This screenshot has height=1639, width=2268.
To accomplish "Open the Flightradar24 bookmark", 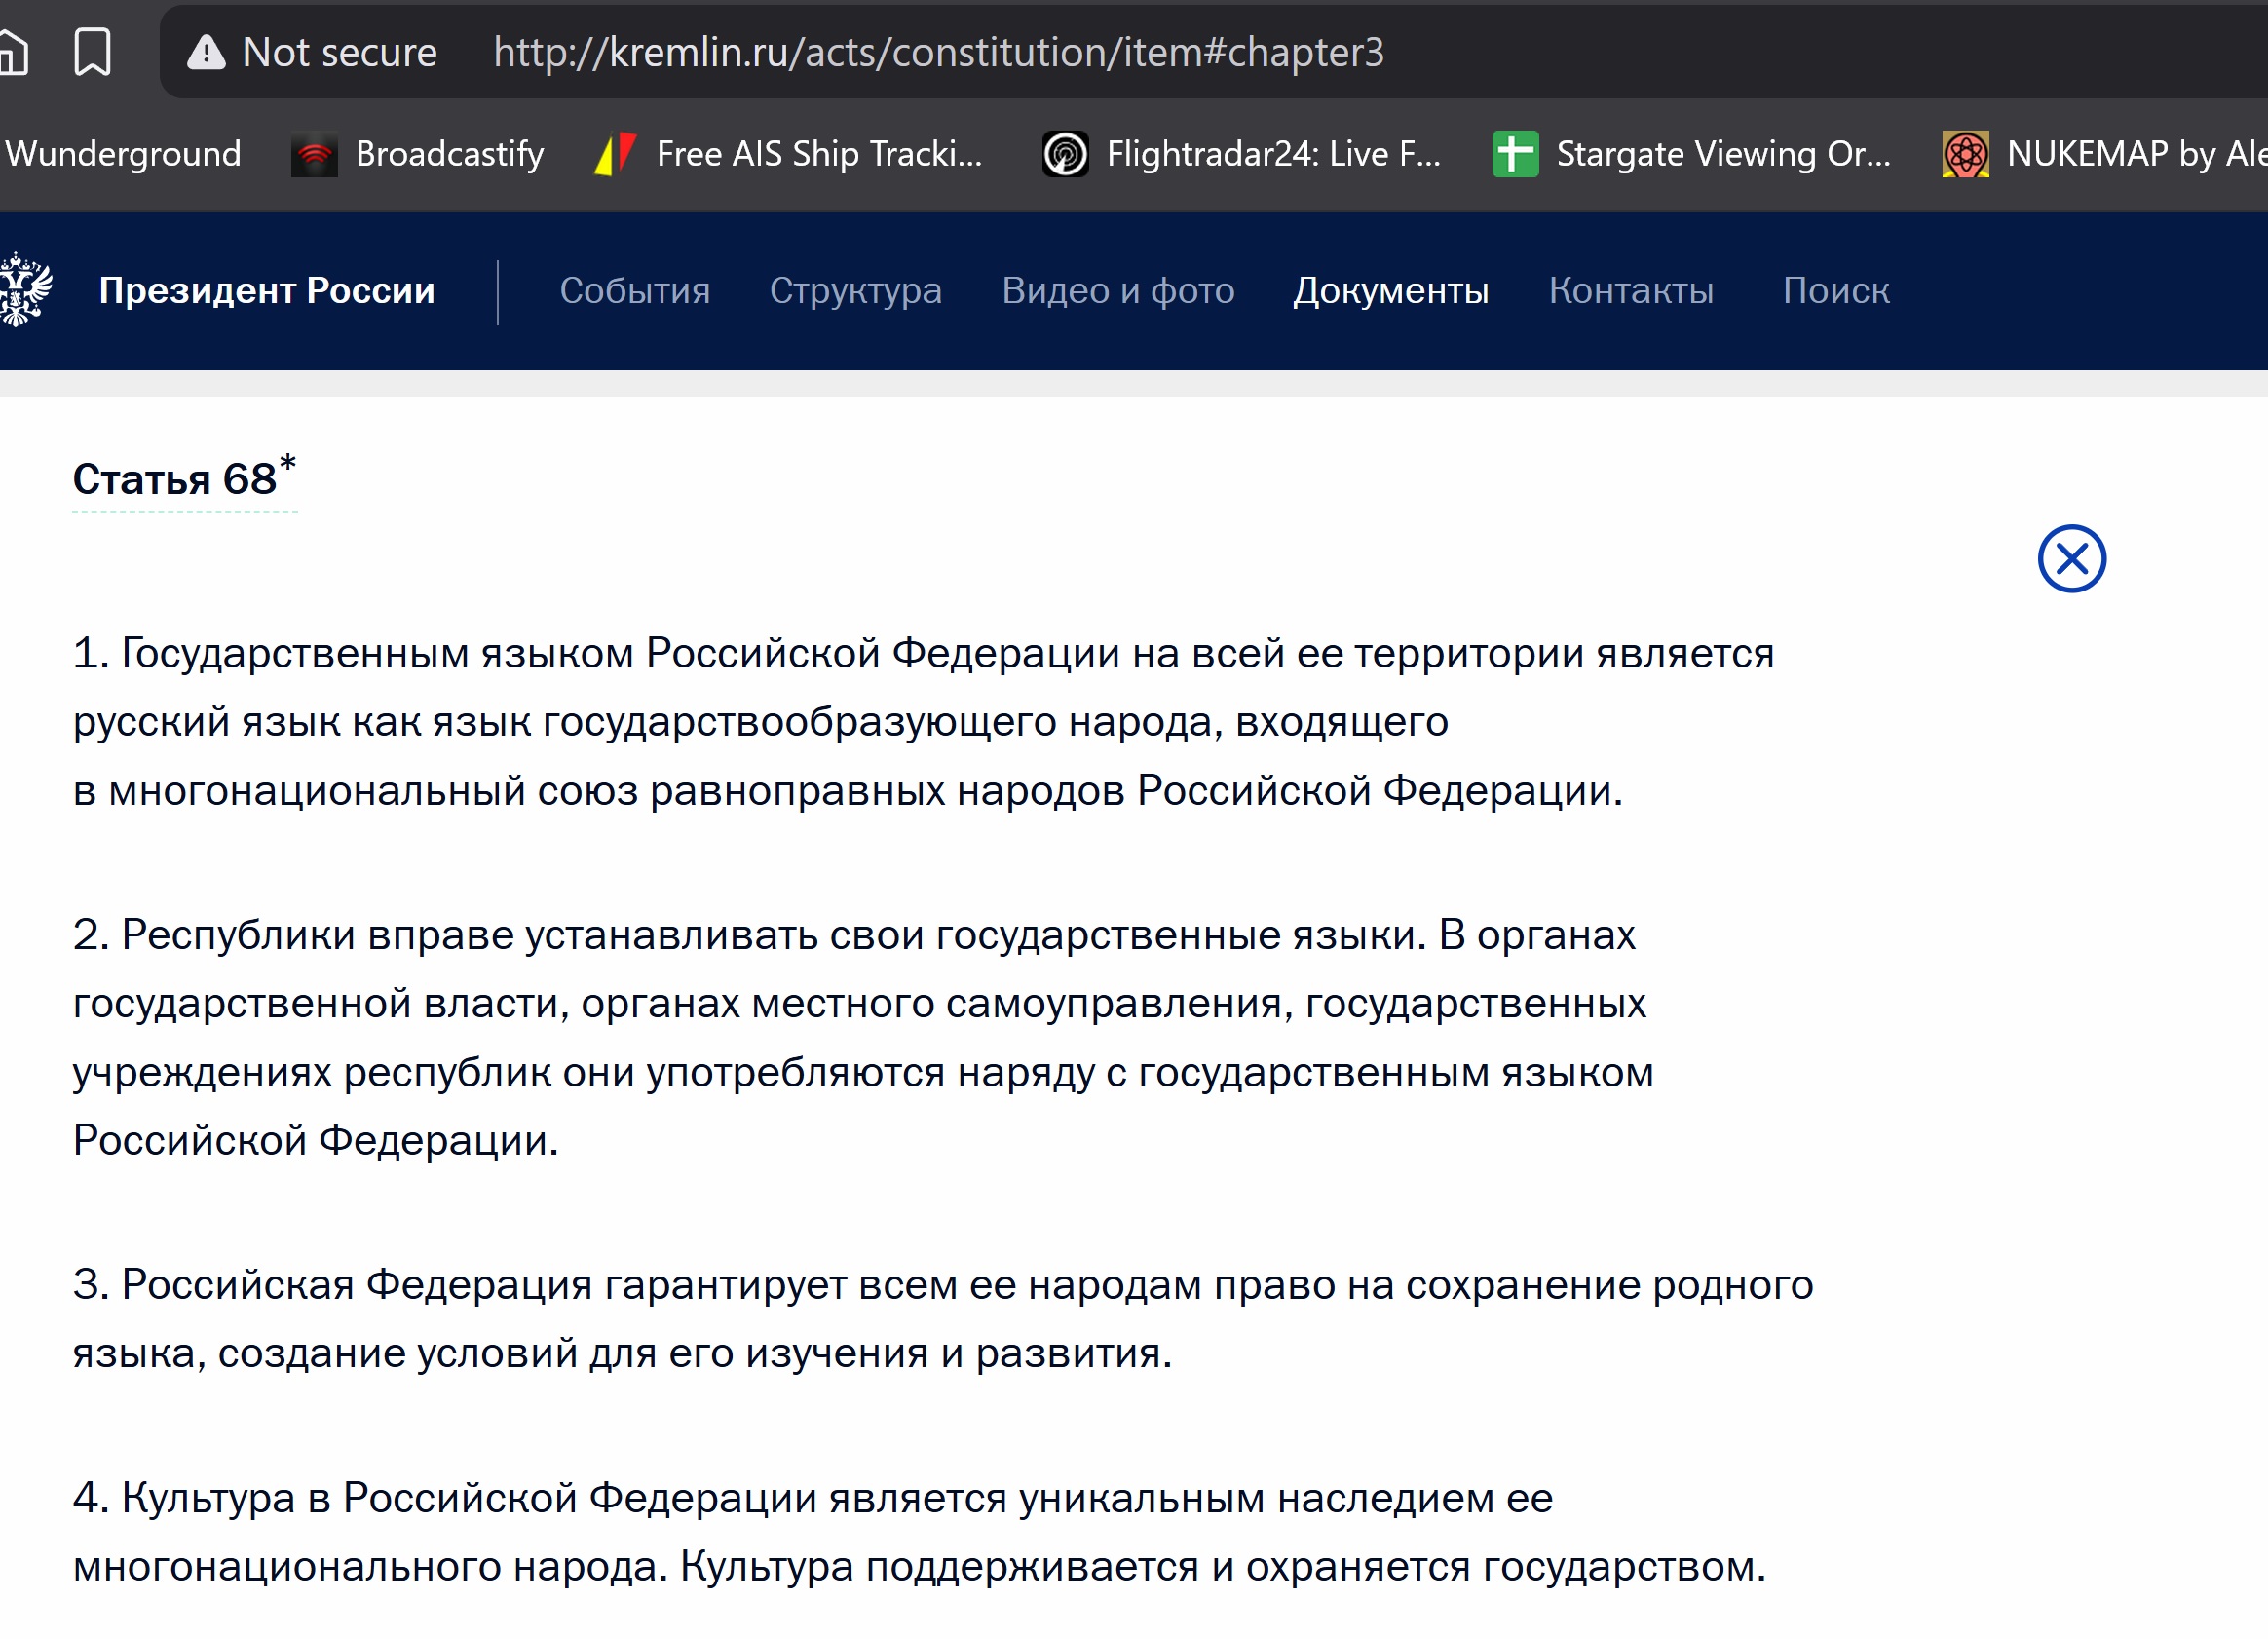I will click(x=1241, y=154).
